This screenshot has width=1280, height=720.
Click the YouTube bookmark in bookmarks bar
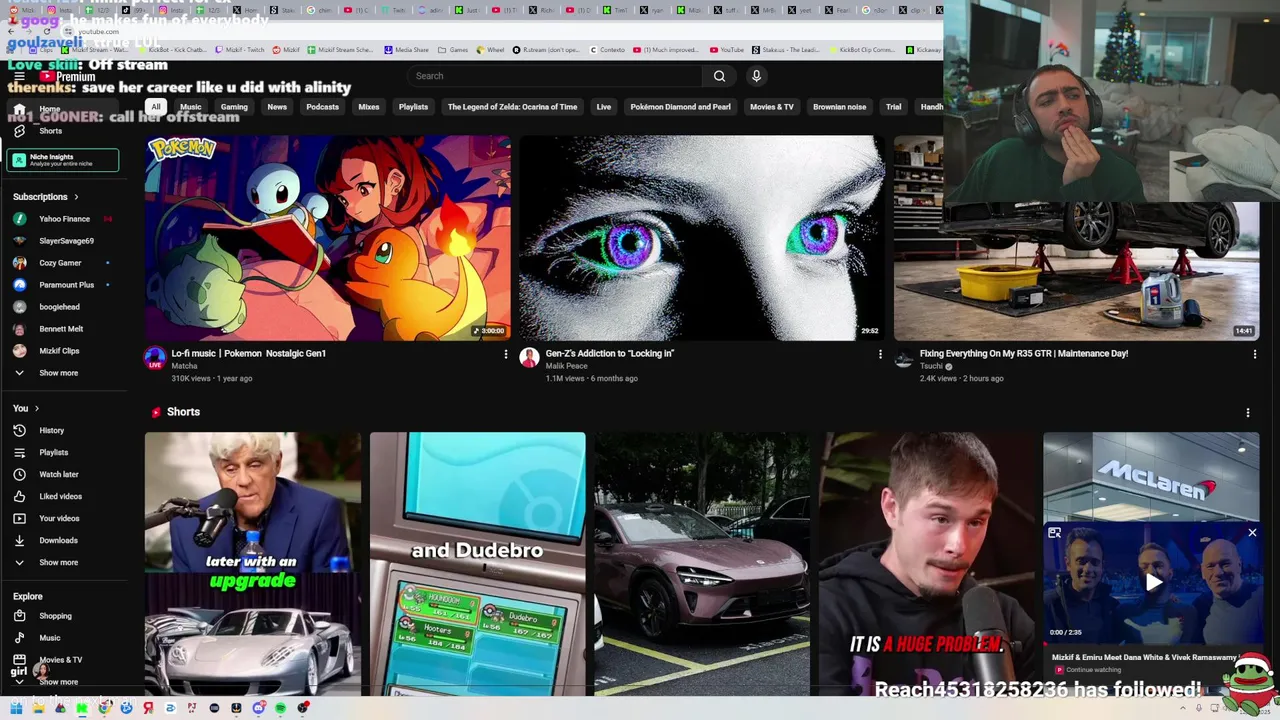pos(726,50)
